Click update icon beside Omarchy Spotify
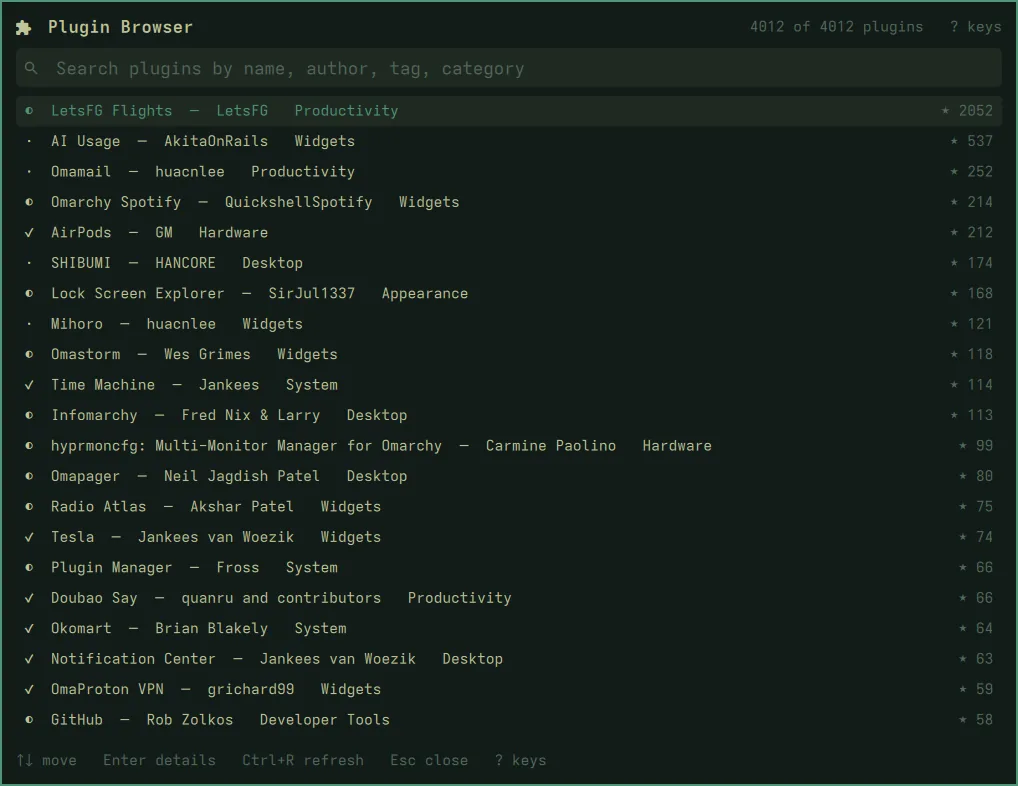The width and height of the screenshot is (1018, 786). click(29, 203)
